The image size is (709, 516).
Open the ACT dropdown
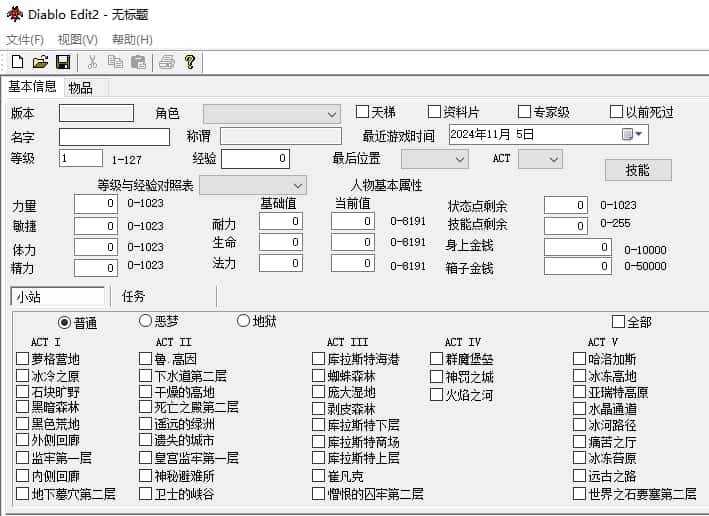(540, 159)
